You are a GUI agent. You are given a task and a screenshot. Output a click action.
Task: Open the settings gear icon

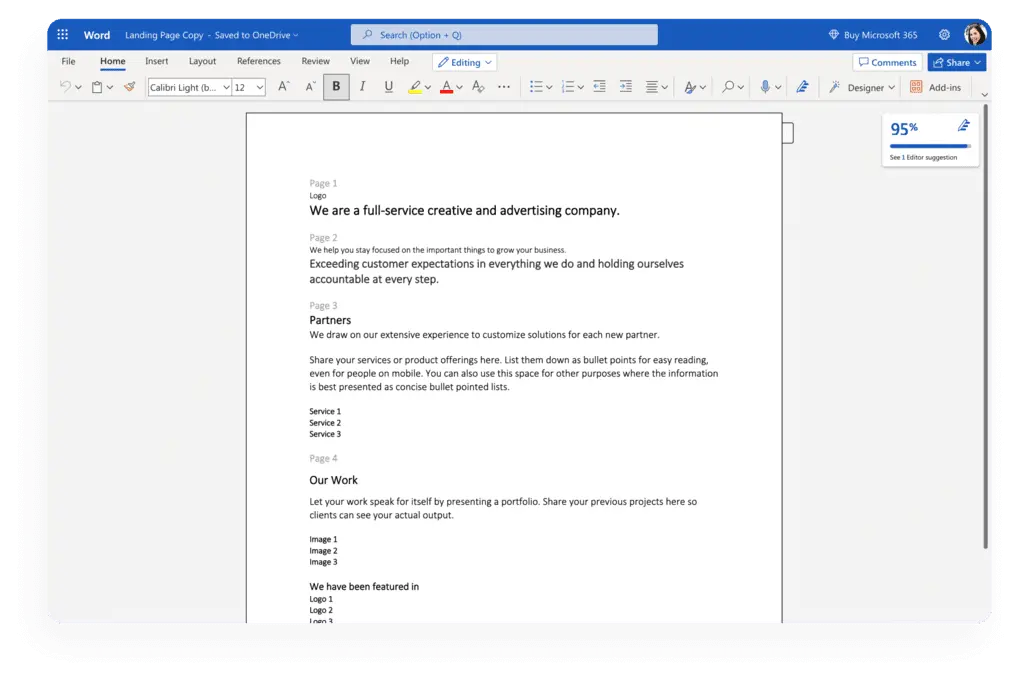pyautogui.click(x=944, y=35)
